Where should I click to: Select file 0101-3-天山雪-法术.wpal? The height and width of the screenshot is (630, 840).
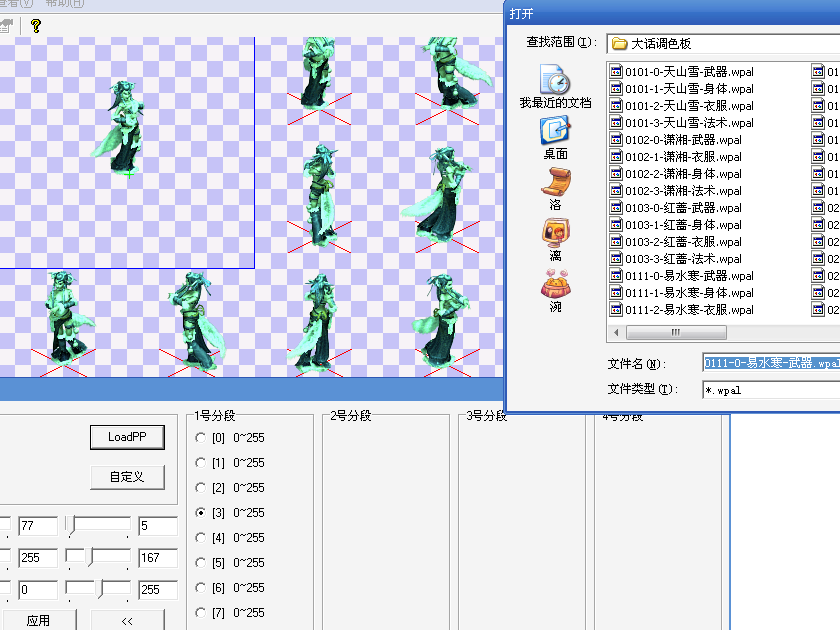point(682,123)
